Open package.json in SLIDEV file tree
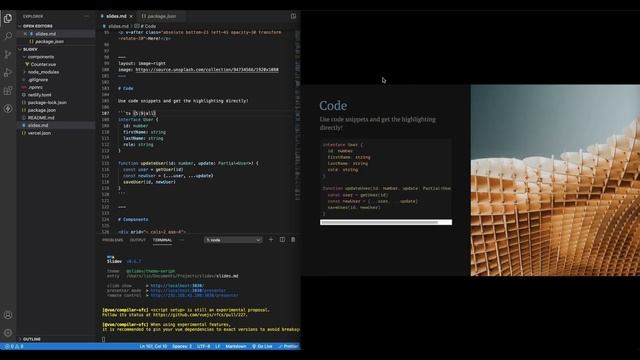Image resolution: width=640 pixels, height=360 pixels. (42, 110)
